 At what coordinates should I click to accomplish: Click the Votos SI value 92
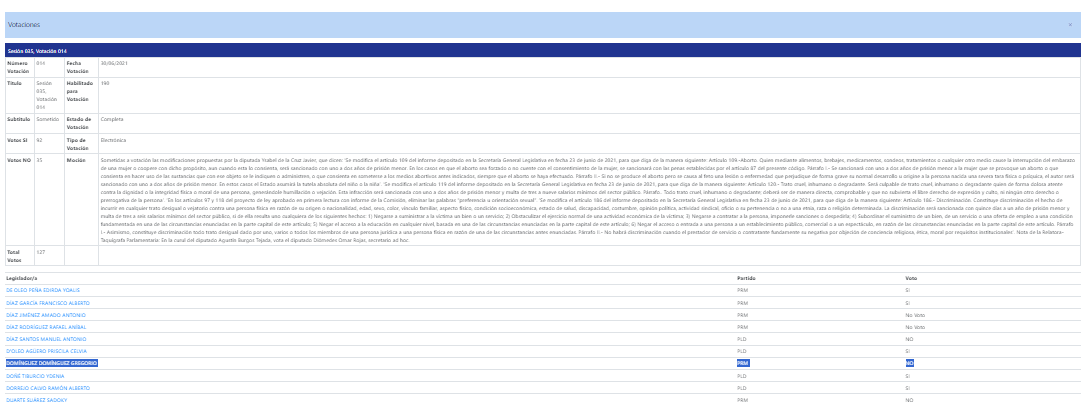[39, 139]
